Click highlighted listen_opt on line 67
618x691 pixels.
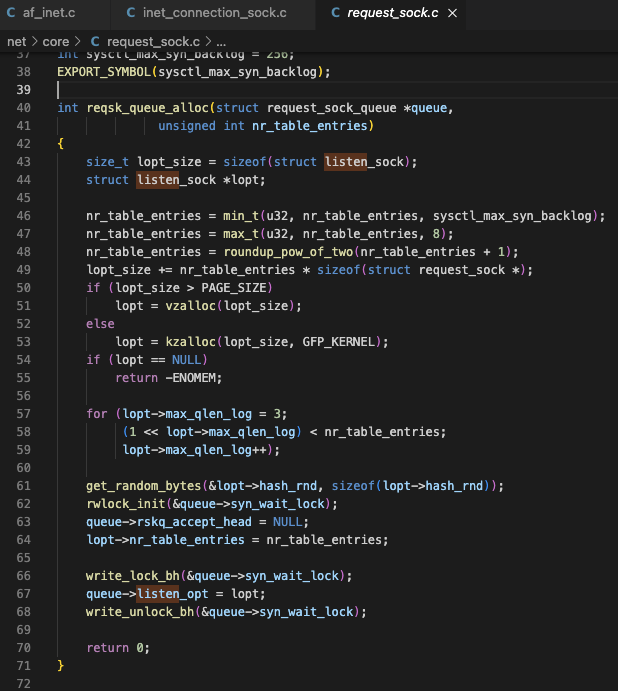click(x=172, y=594)
